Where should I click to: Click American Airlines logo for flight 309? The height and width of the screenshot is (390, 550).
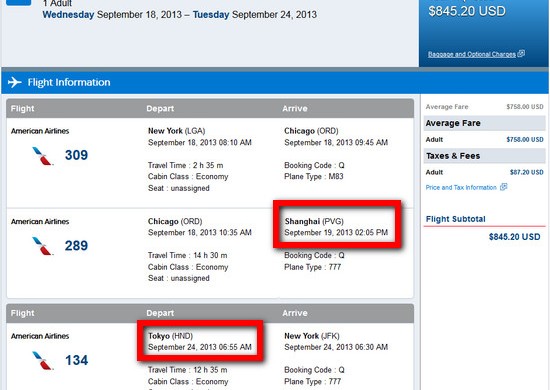point(42,156)
